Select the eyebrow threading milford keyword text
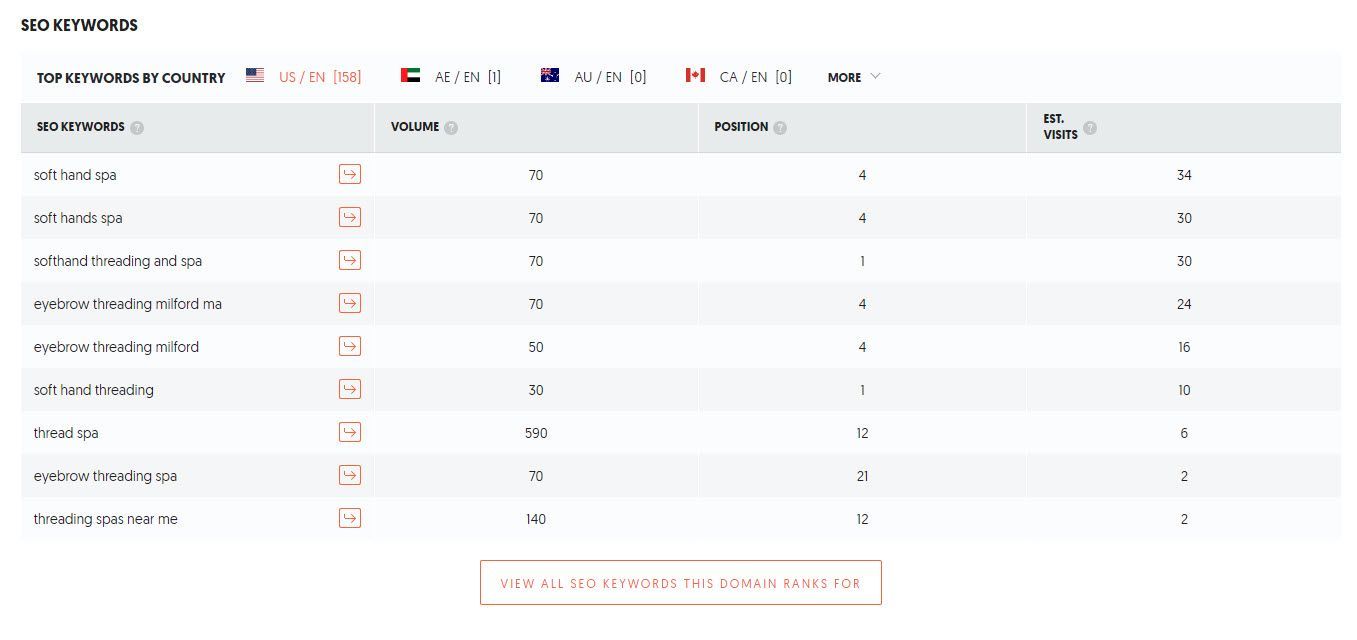The width and height of the screenshot is (1357, 640). 116,347
